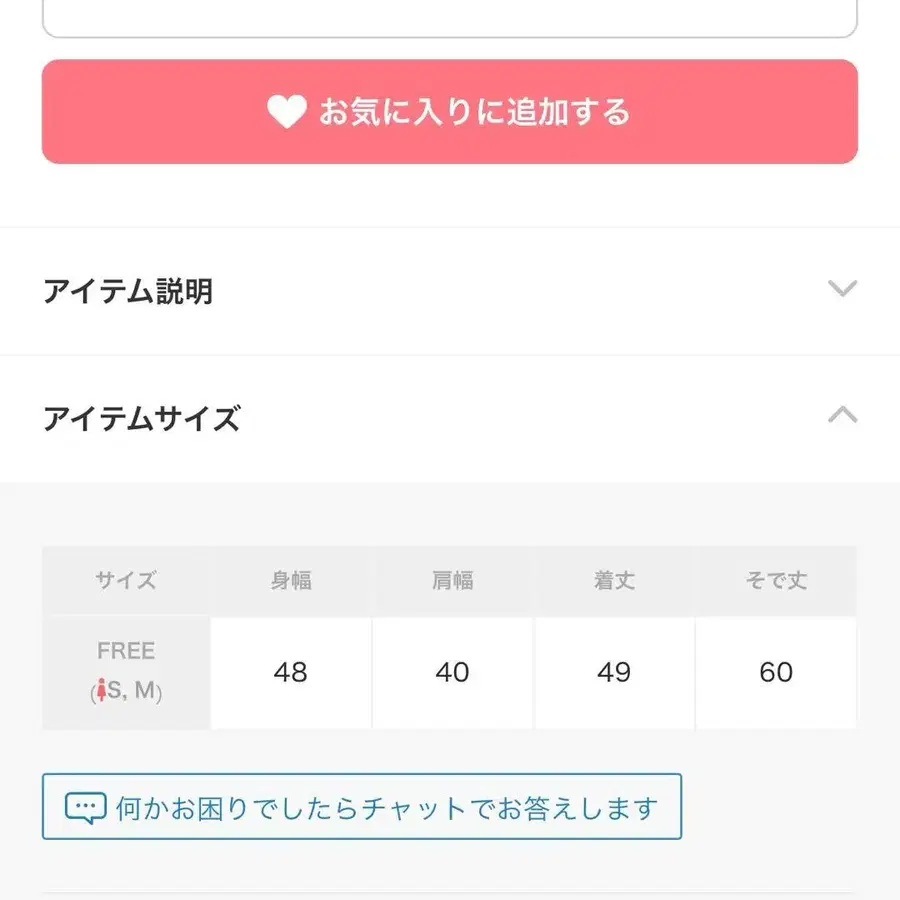
Task: Click the heart icon in the favorites button
Action: click(288, 112)
